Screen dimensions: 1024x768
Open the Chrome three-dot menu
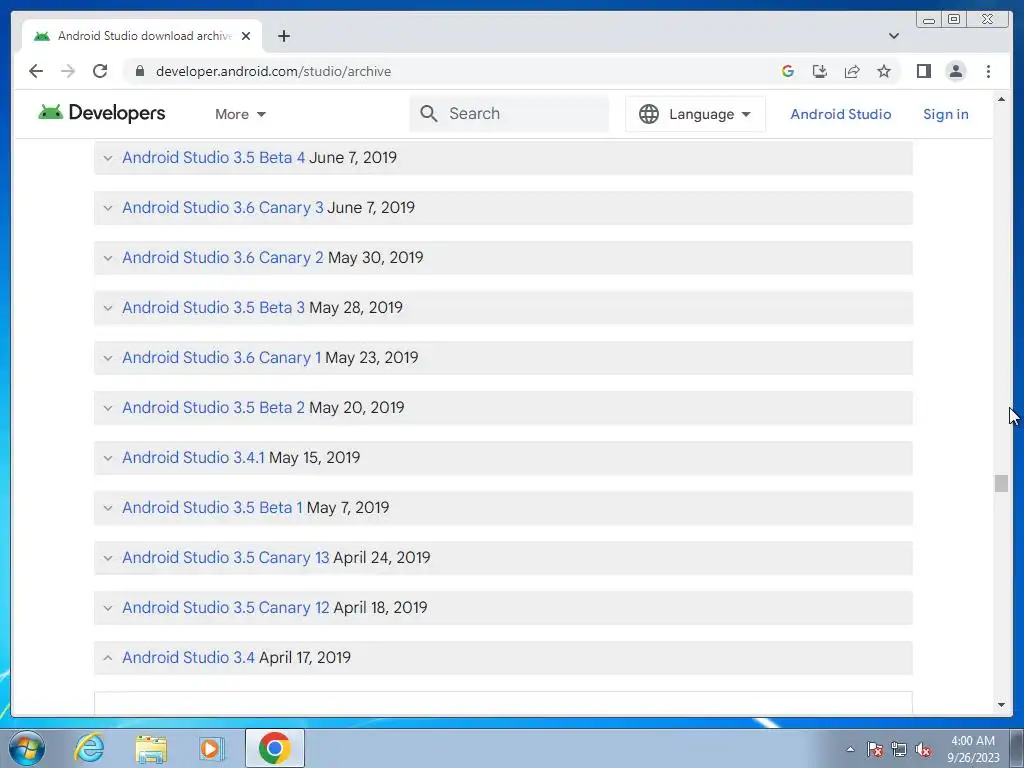pos(988,71)
